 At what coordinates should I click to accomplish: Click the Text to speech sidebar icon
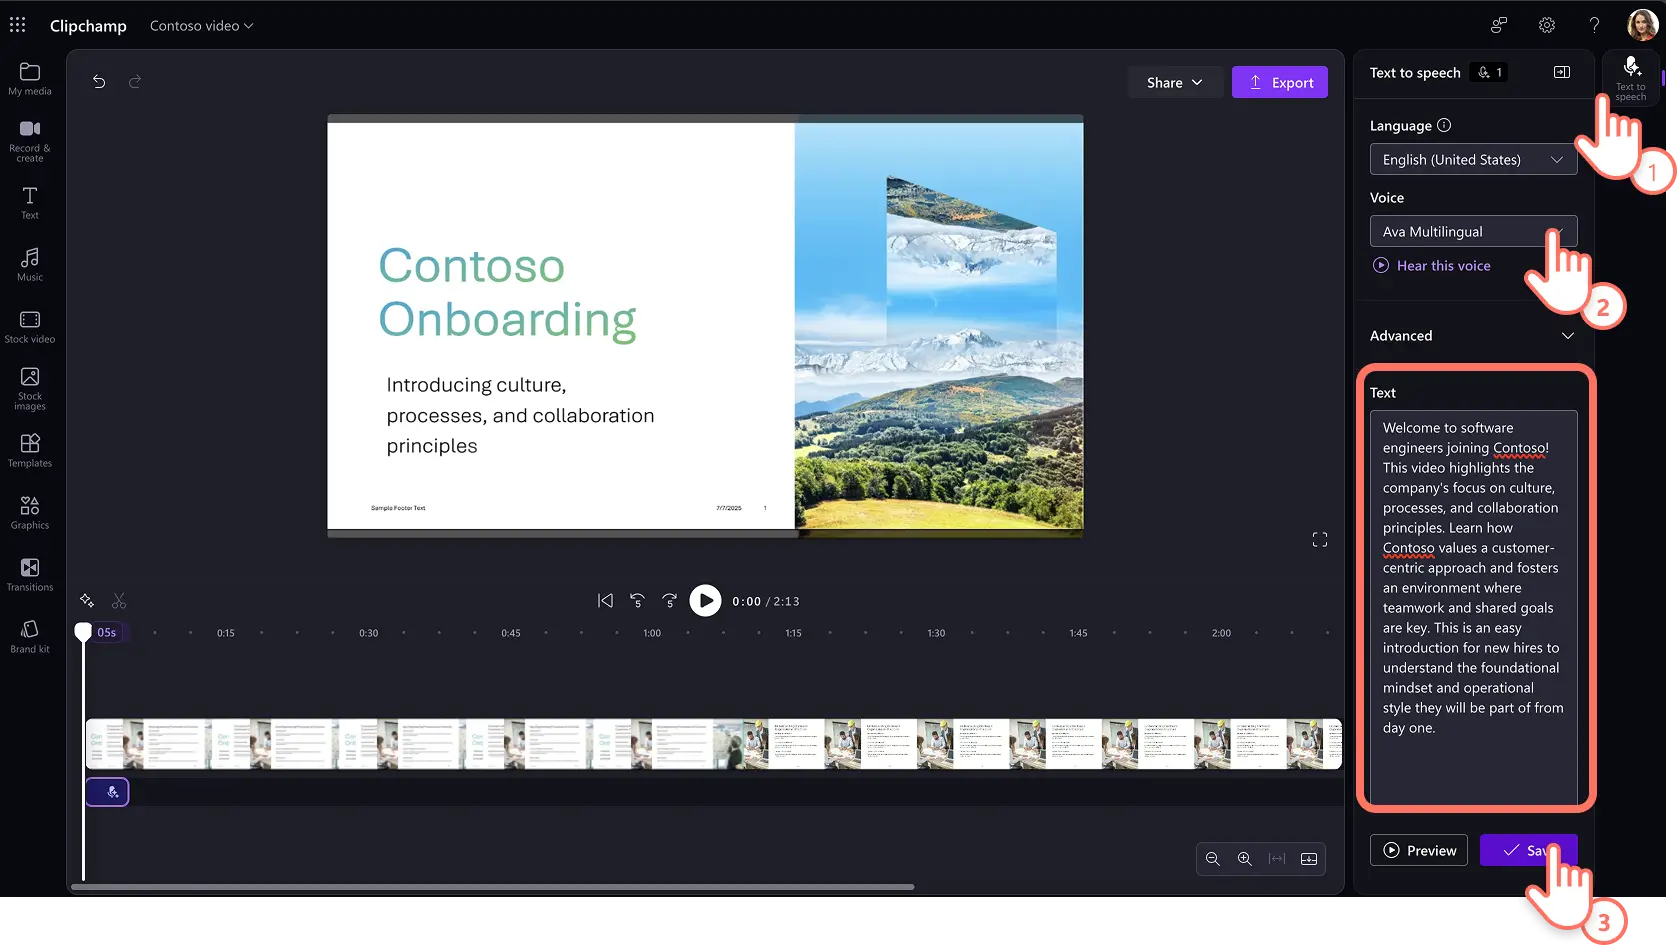(x=1631, y=78)
